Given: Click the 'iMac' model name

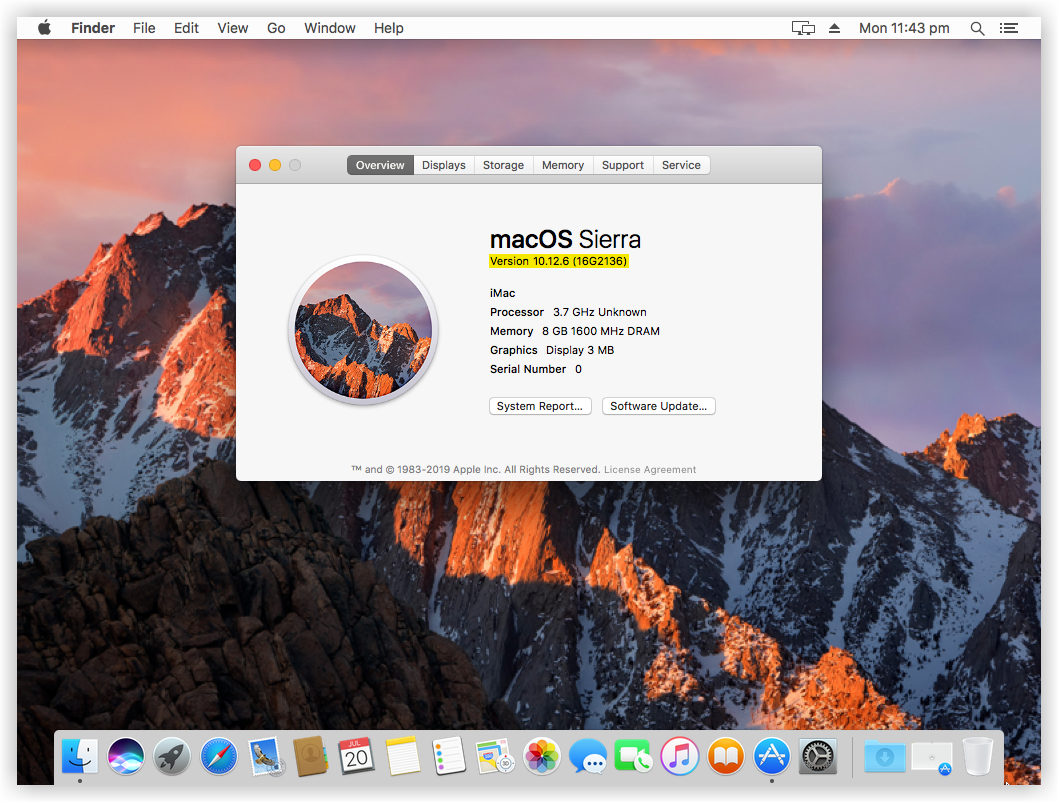Looking at the screenshot, I should pos(502,293).
